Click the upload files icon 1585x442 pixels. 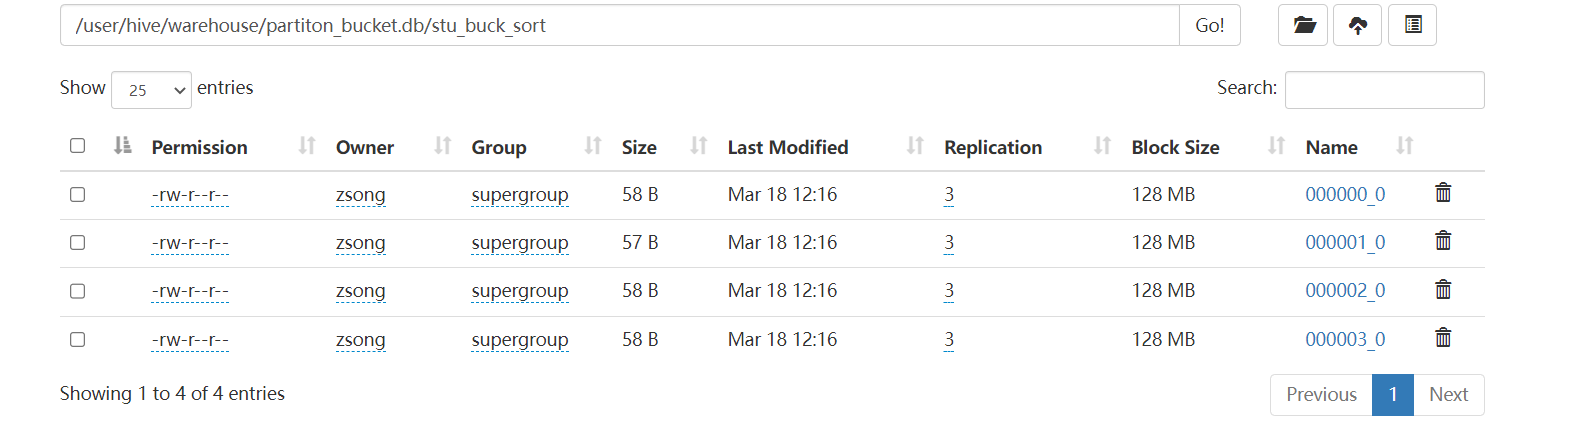click(x=1357, y=25)
